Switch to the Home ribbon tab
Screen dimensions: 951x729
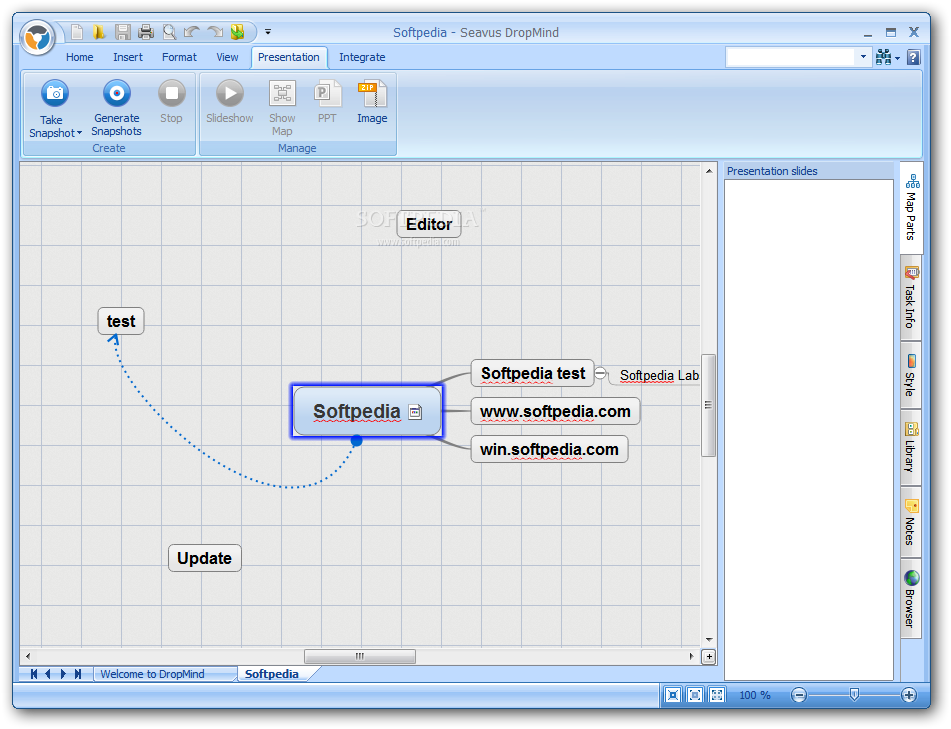pos(79,57)
